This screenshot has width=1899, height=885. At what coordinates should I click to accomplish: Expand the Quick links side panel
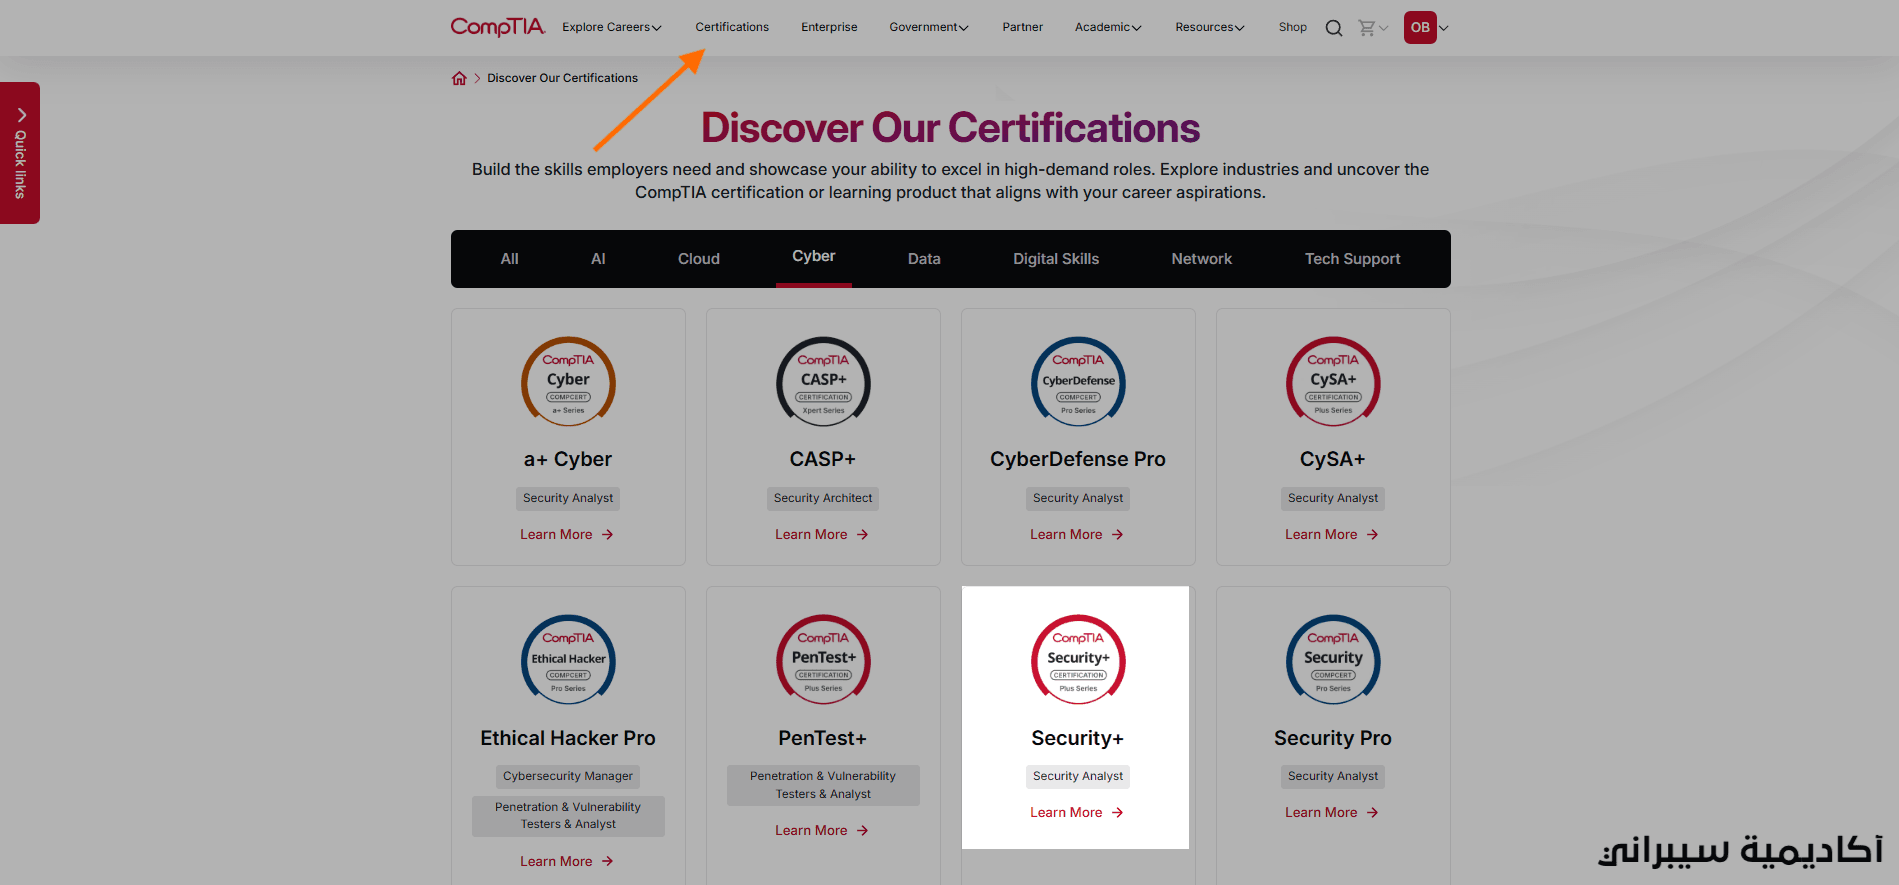(x=20, y=153)
